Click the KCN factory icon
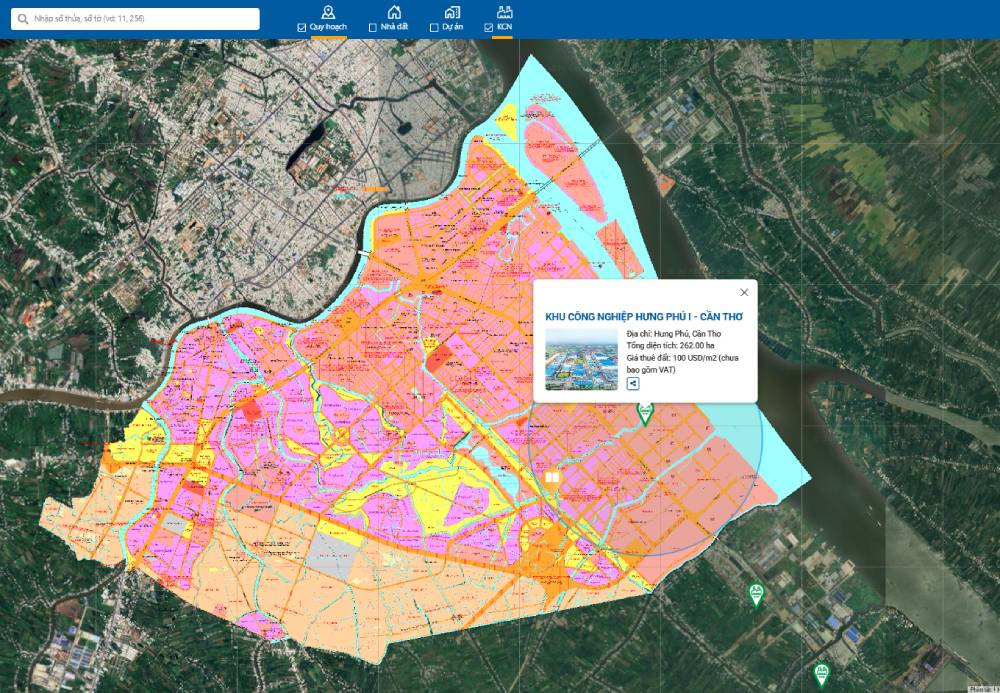 504,11
